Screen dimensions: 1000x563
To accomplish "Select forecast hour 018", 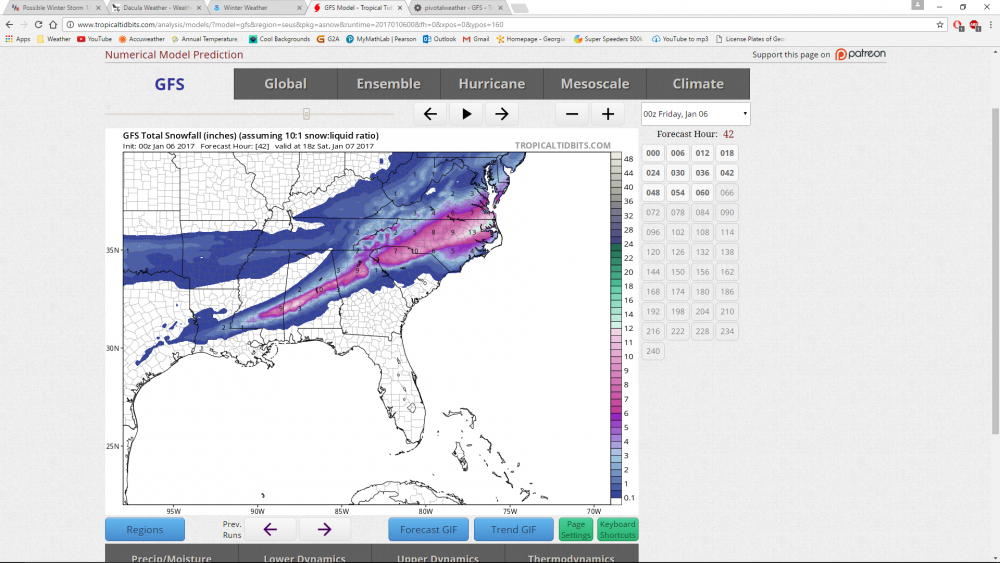I will point(727,153).
